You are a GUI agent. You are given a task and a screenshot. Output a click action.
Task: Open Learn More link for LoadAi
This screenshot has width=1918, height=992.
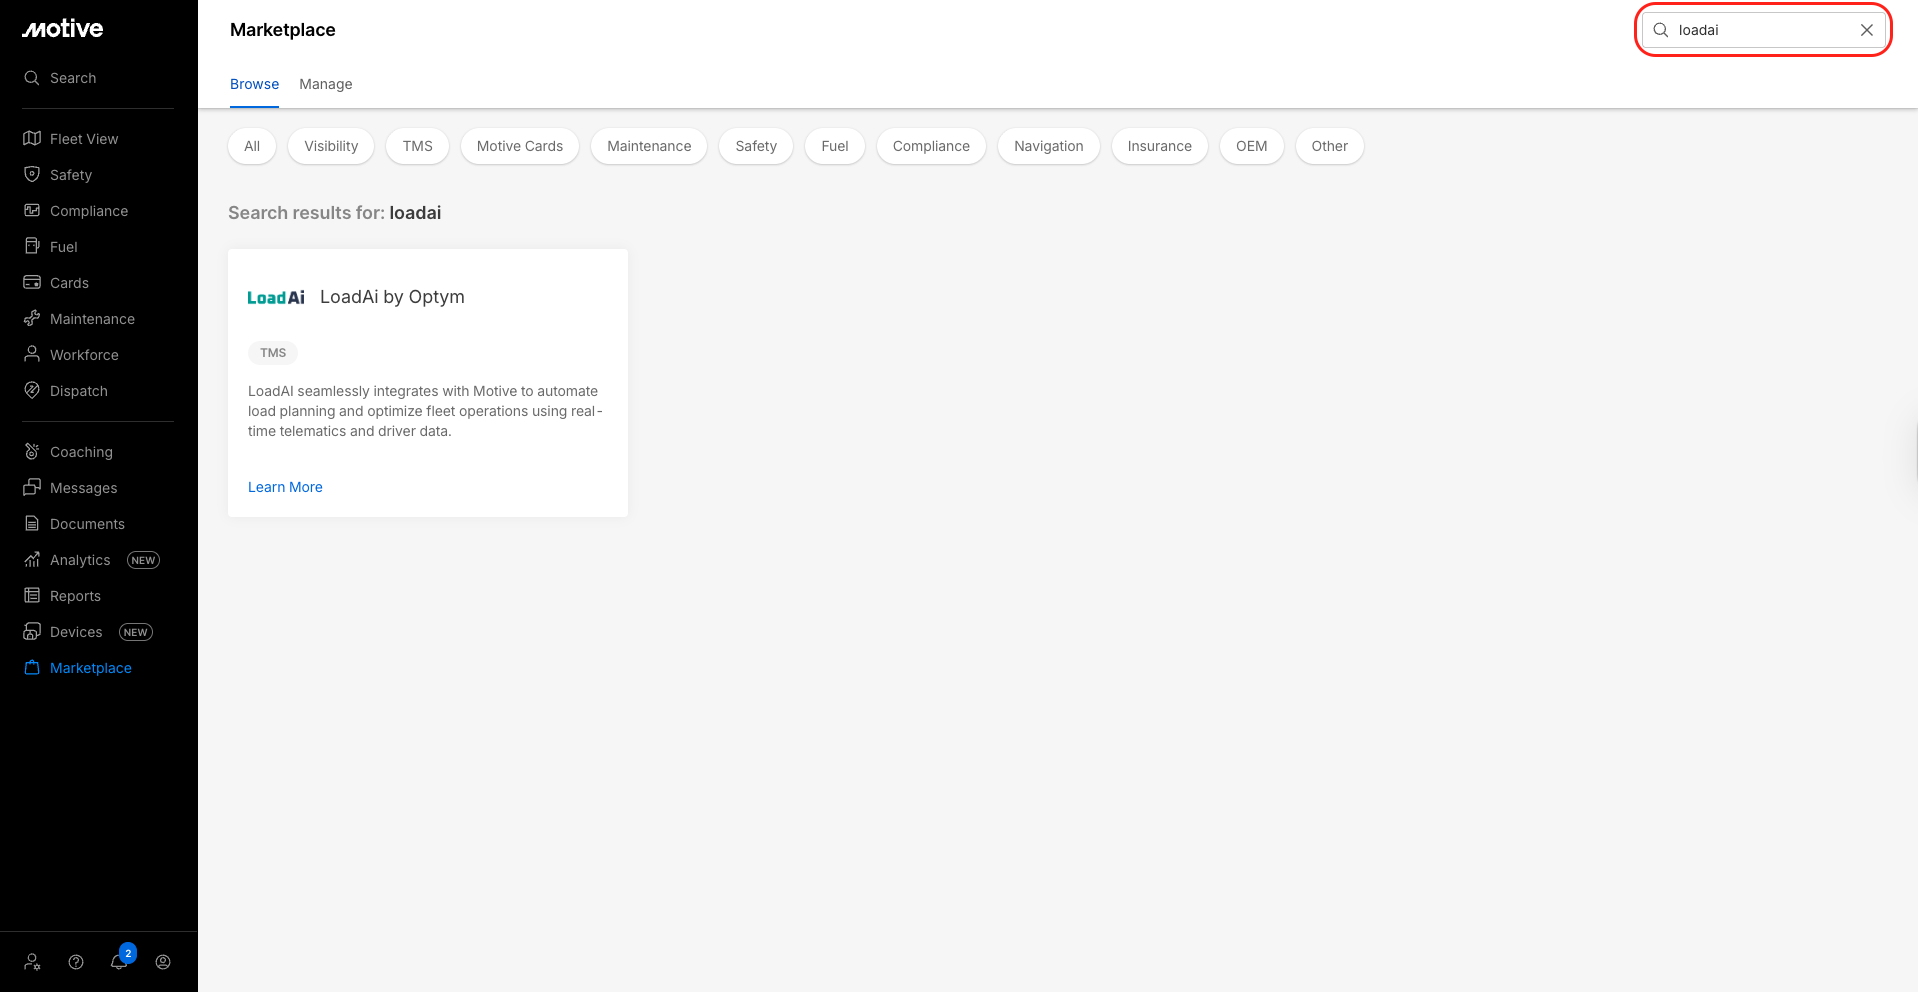point(285,487)
